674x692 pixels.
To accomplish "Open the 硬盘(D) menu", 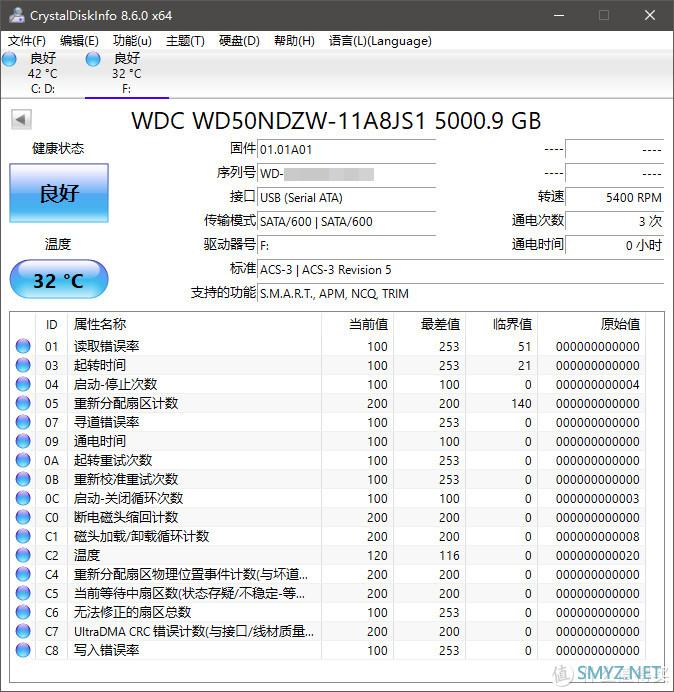I will 239,41.
